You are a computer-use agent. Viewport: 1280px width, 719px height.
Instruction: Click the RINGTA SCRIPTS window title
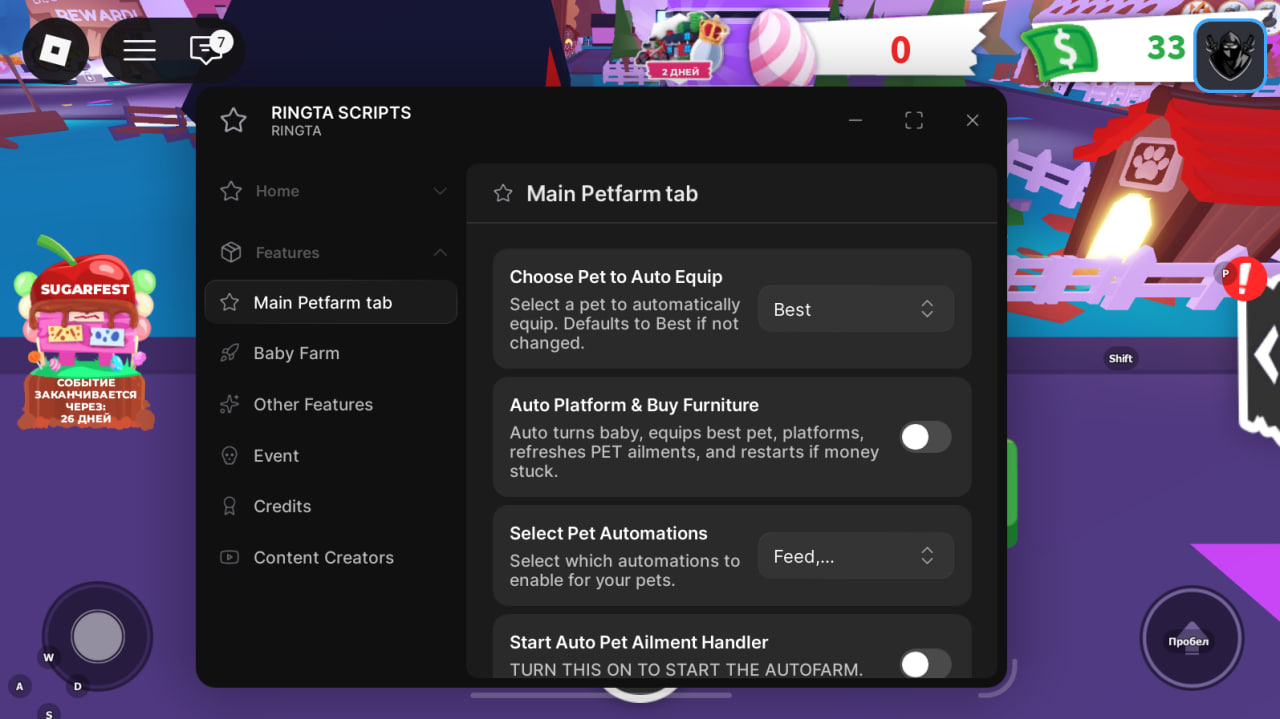click(x=341, y=113)
